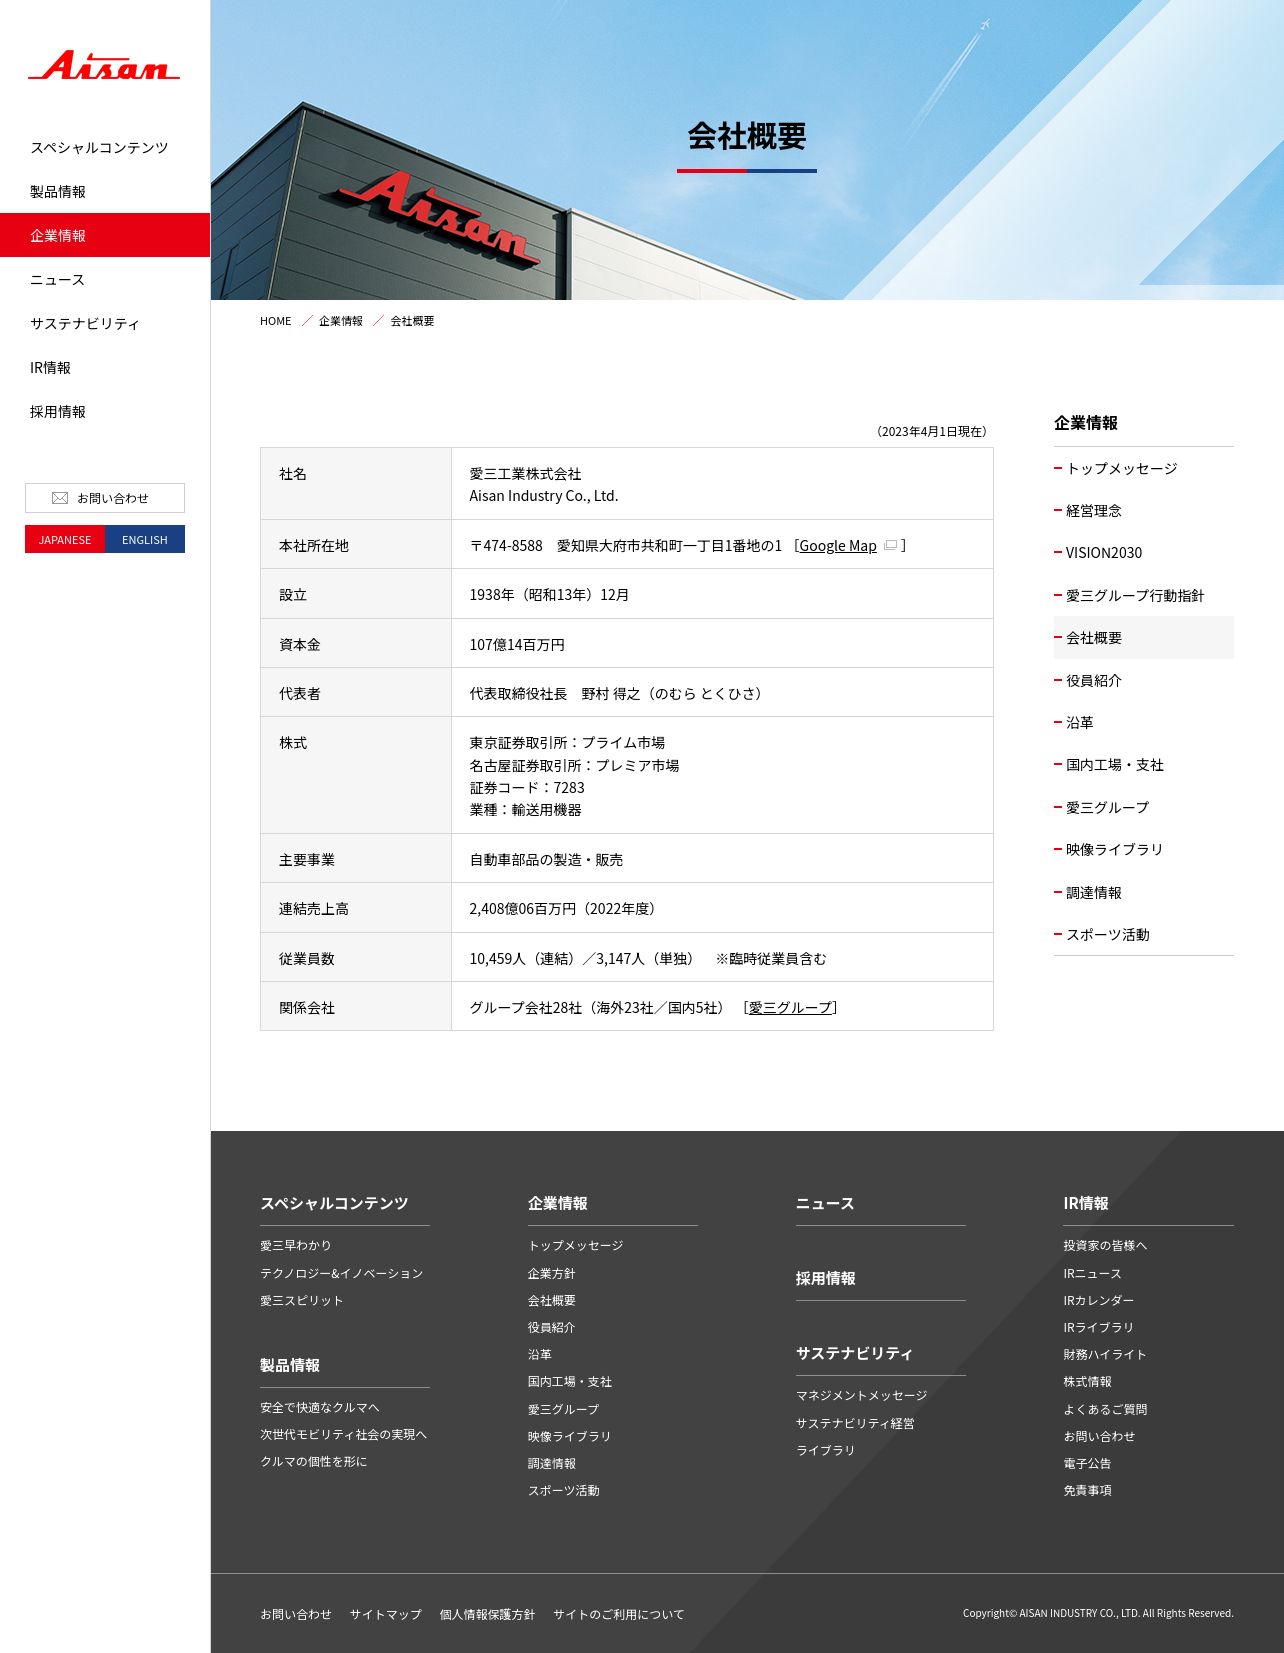This screenshot has height=1653, width=1284.
Task: Open footer マネジメントメッセージ link
Action: 862,1396
